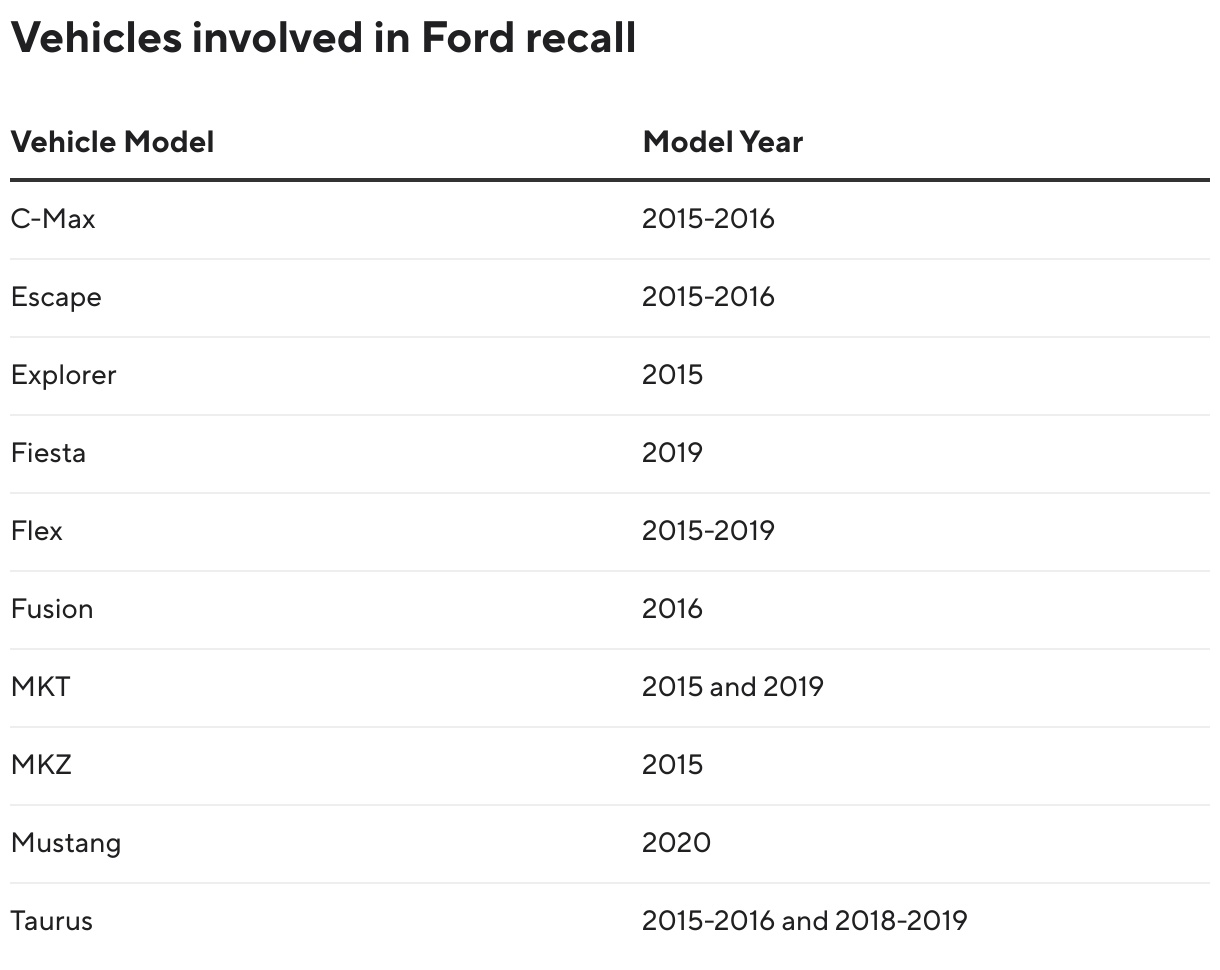Click the Vehicle Model column header
The width and height of the screenshot is (1220, 970).
point(112,142)
